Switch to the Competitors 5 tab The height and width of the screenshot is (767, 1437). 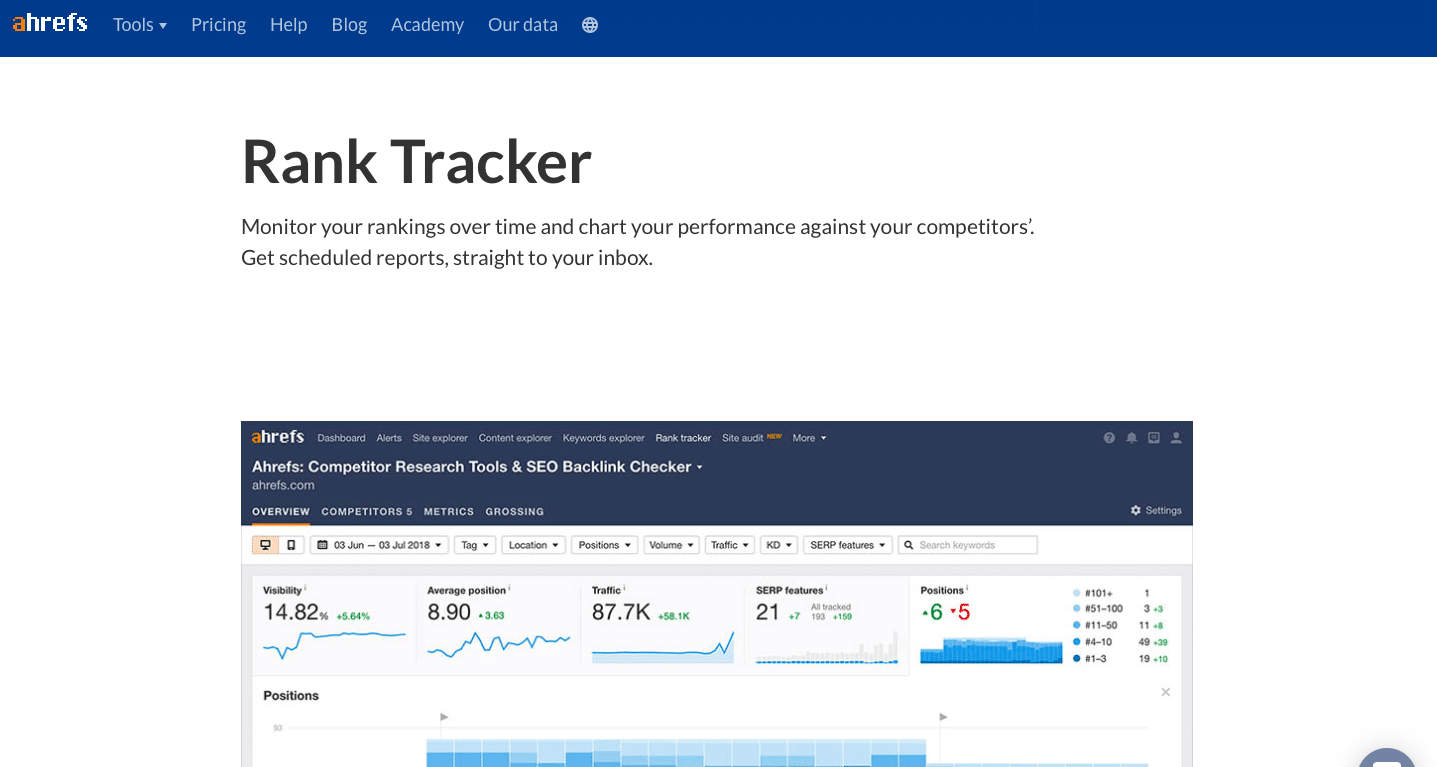[367, 512]
